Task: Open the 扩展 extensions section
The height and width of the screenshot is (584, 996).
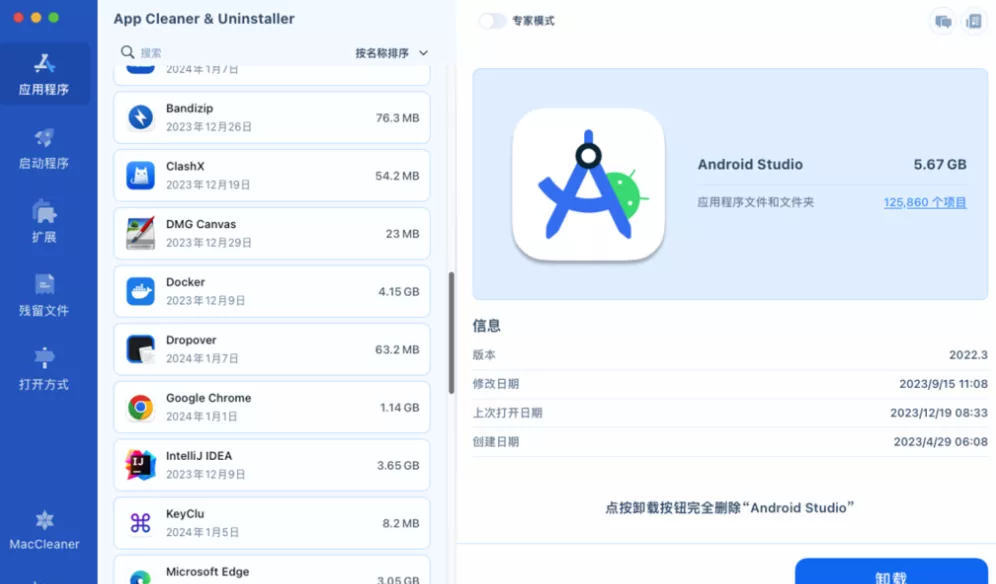Action: 44,222
